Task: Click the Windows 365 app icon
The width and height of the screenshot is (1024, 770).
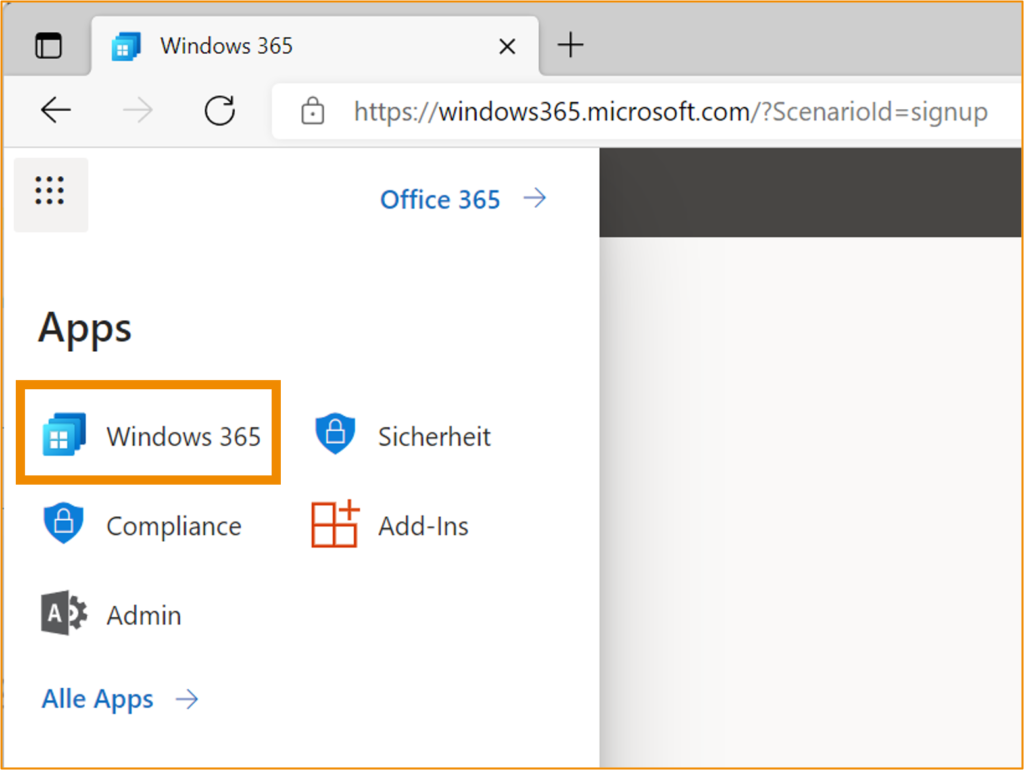Action: click(x=64, y=434)
